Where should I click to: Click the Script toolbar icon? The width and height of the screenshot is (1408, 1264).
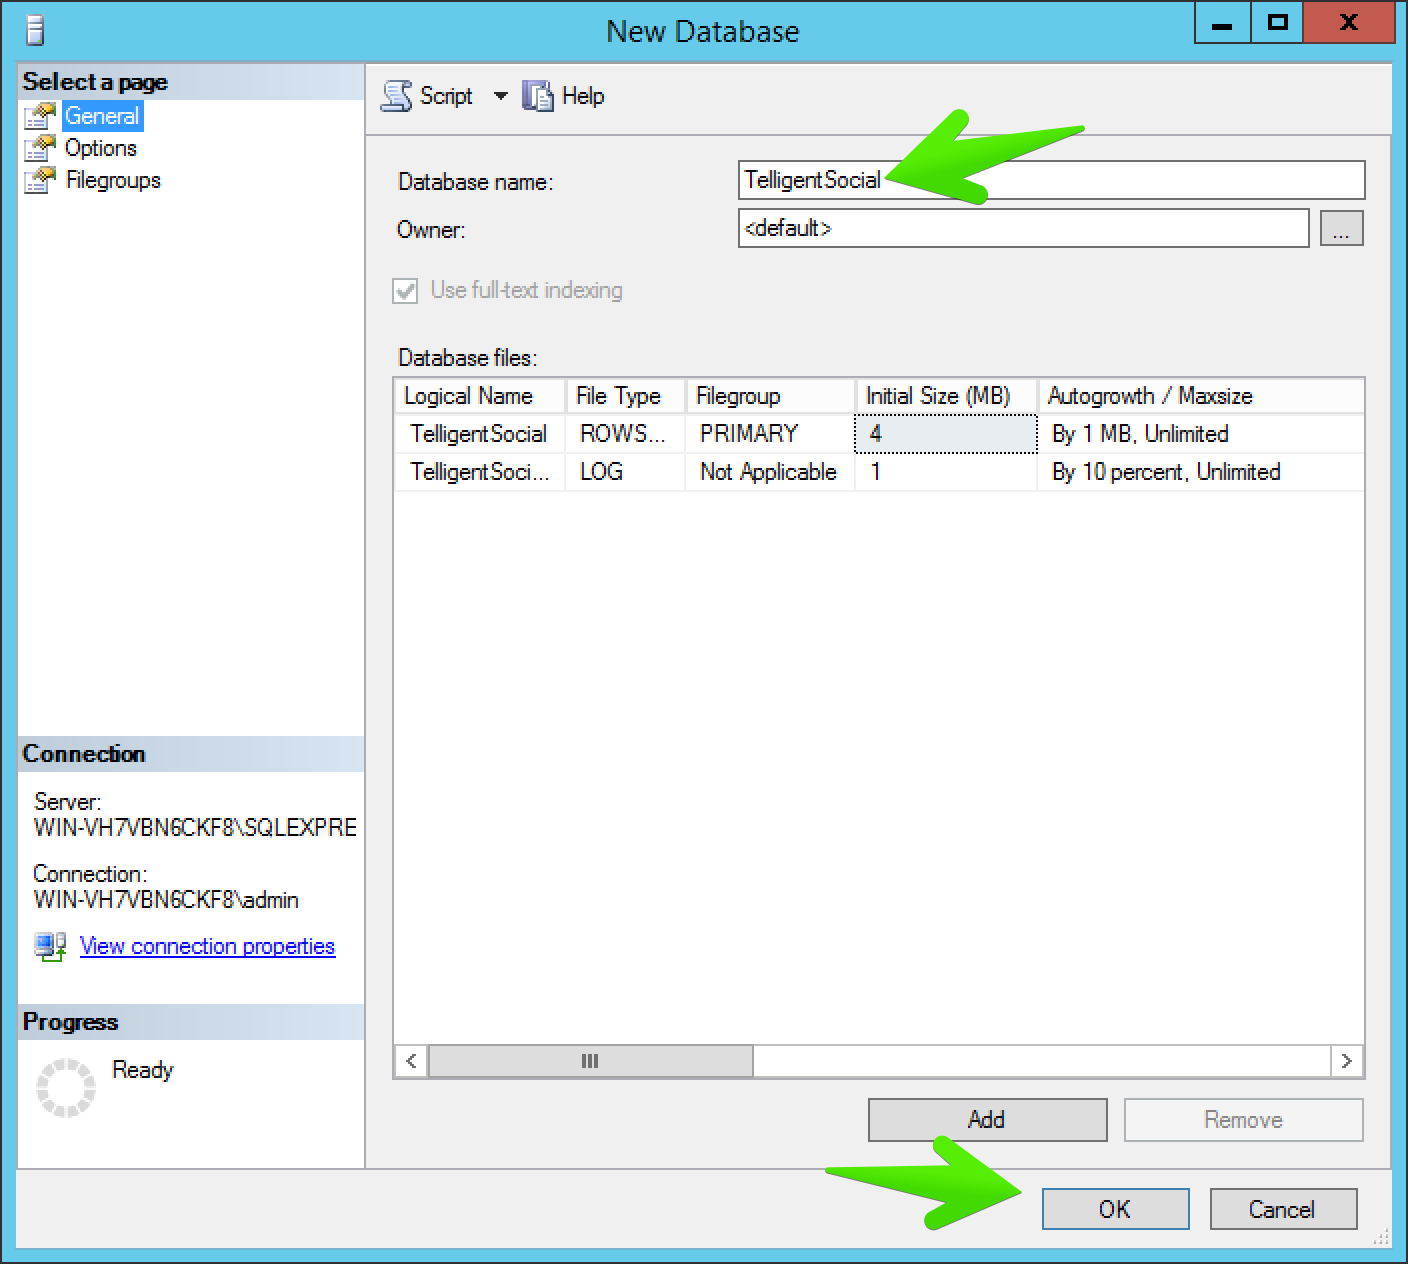click(x=397, y=96)
